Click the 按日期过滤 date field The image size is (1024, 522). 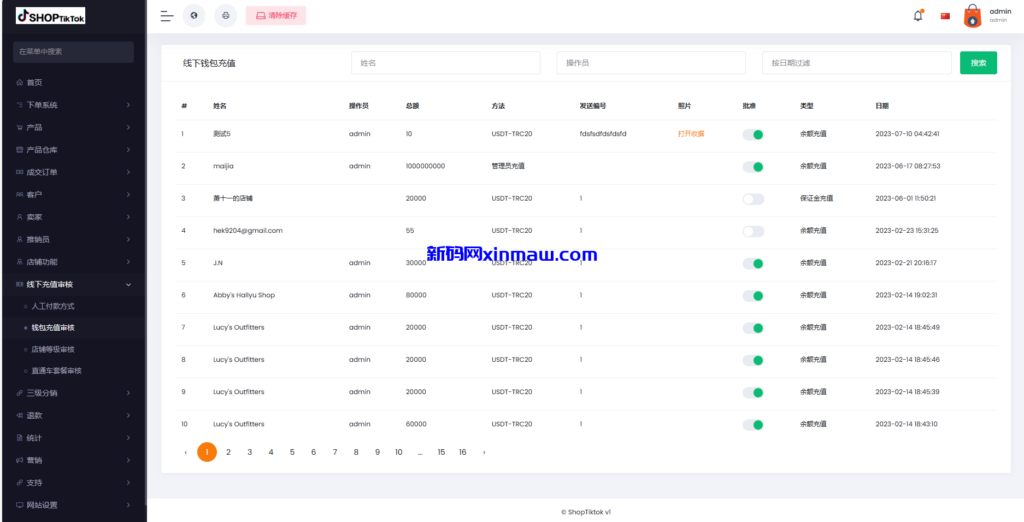857,63
